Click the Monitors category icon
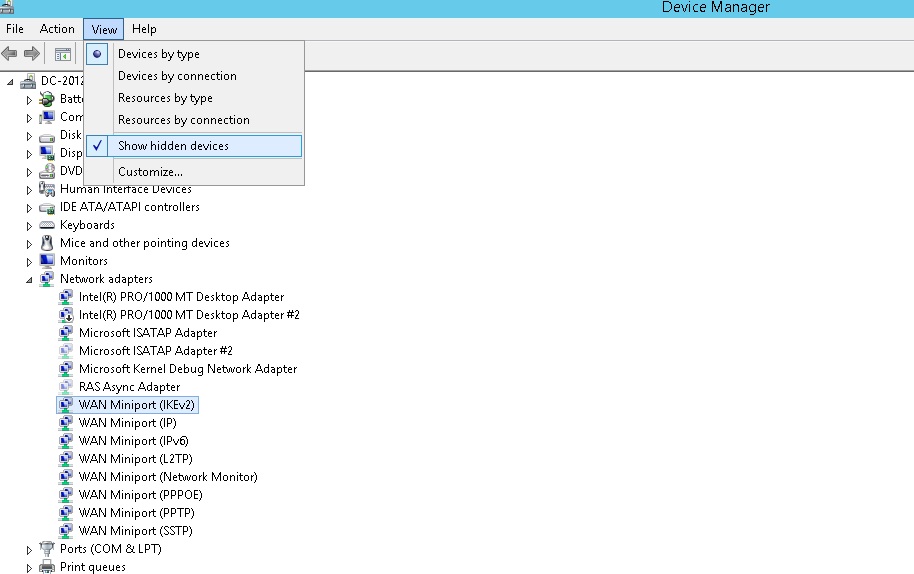 coord(47,260)
